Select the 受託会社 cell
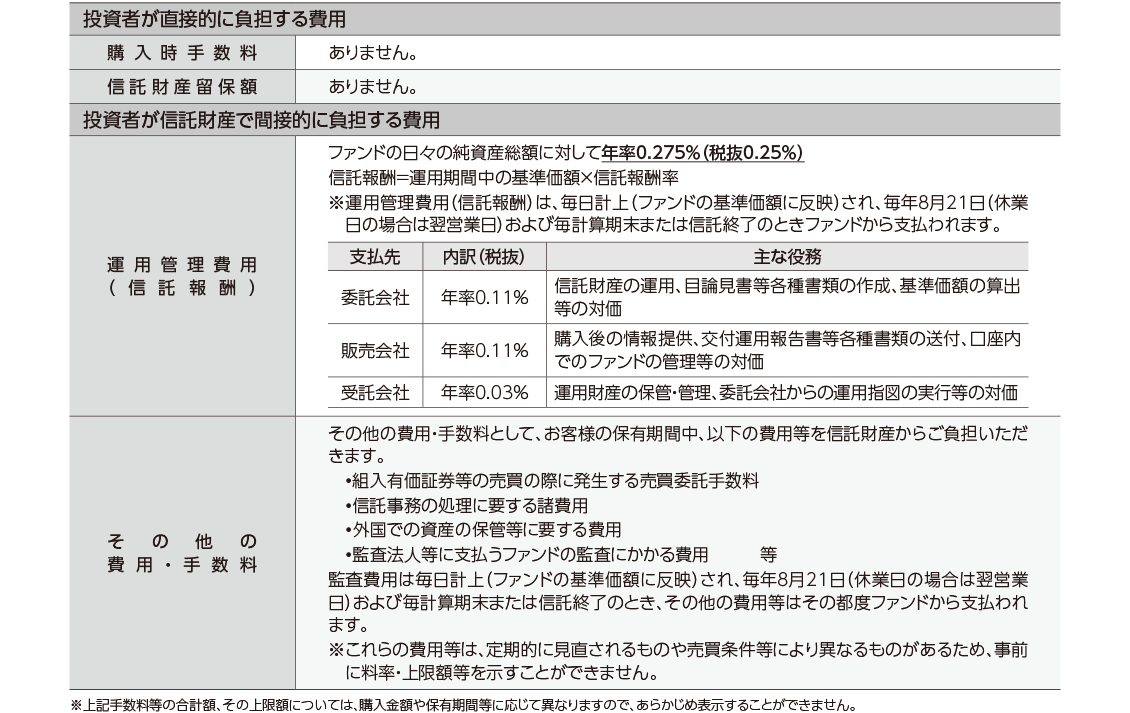Viewport: 1130px width, 713px height. 375,392
